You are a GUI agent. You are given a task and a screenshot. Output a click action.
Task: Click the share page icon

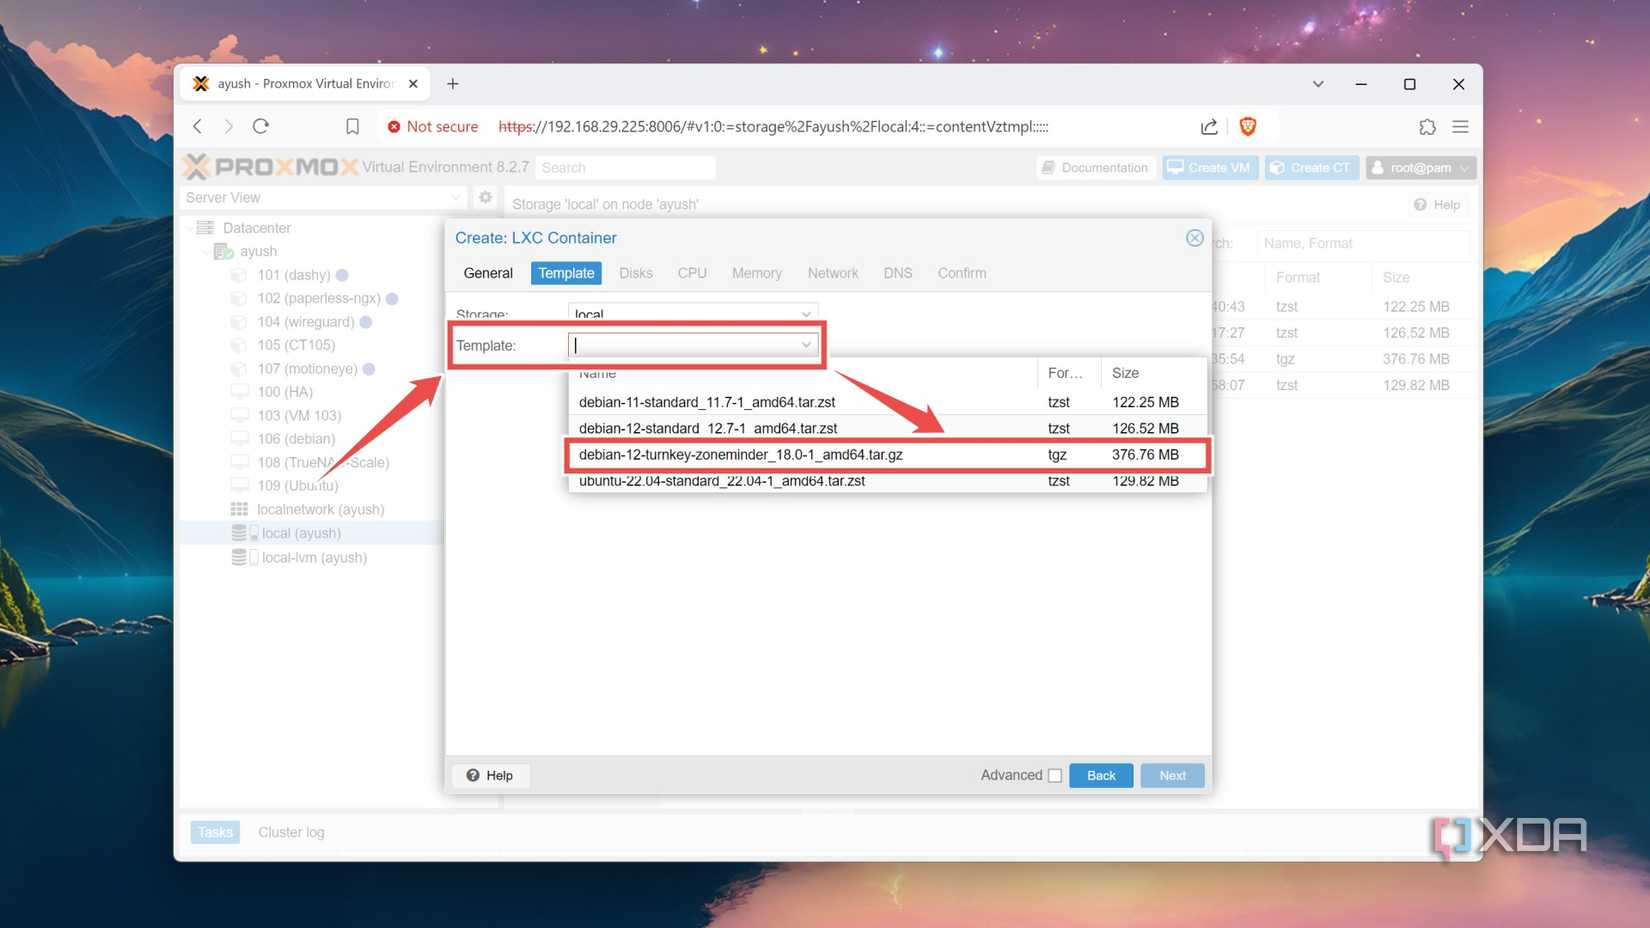click(x=1209, y=126)
